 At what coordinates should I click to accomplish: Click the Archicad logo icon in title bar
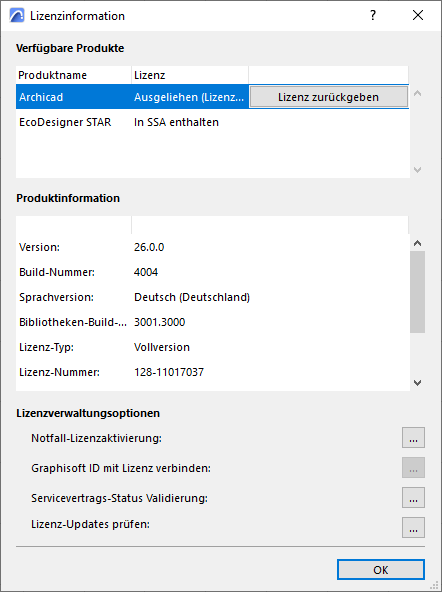coord(17,15)
